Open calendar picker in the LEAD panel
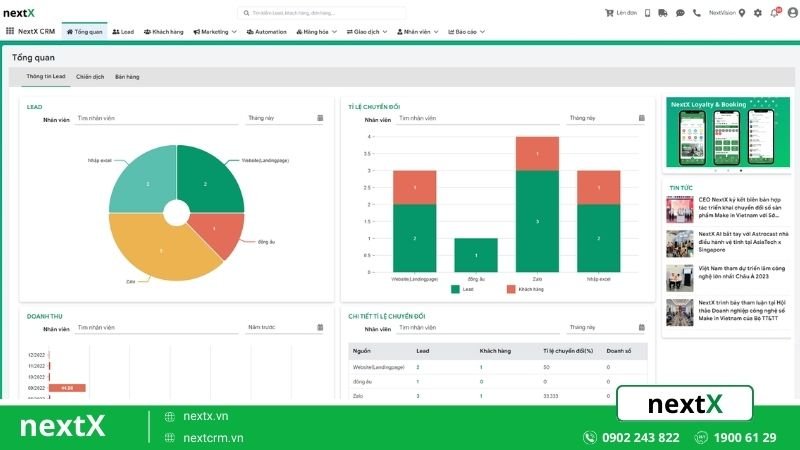This screenshot has height=450, width=800. 320,118
